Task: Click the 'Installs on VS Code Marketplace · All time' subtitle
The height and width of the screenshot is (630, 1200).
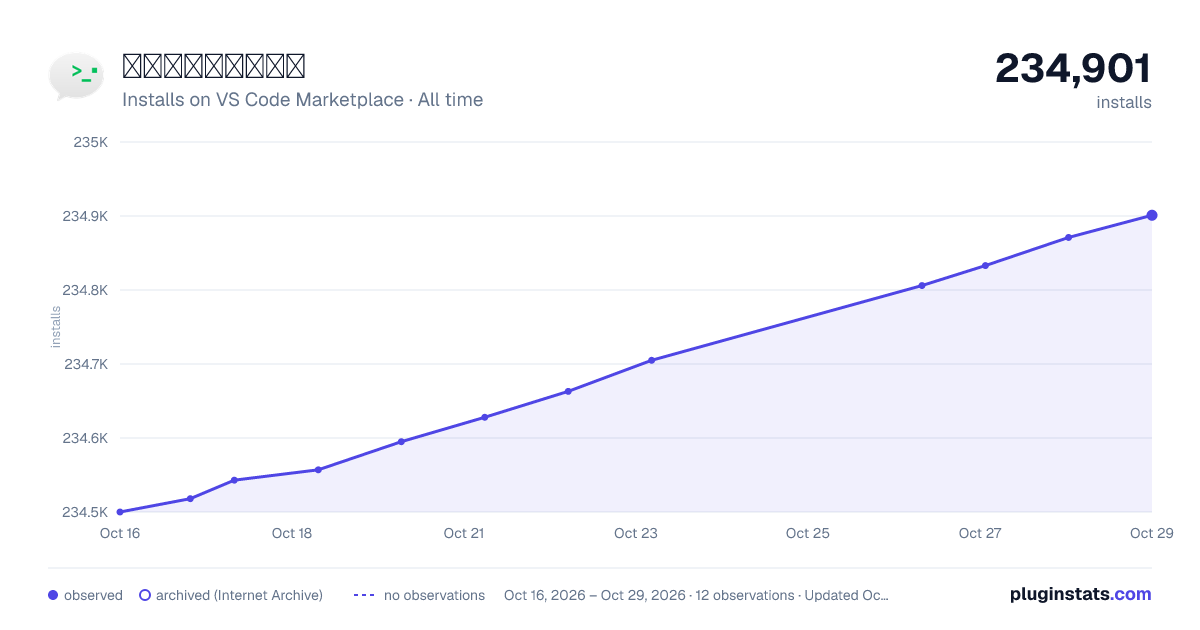Action: 302,100
